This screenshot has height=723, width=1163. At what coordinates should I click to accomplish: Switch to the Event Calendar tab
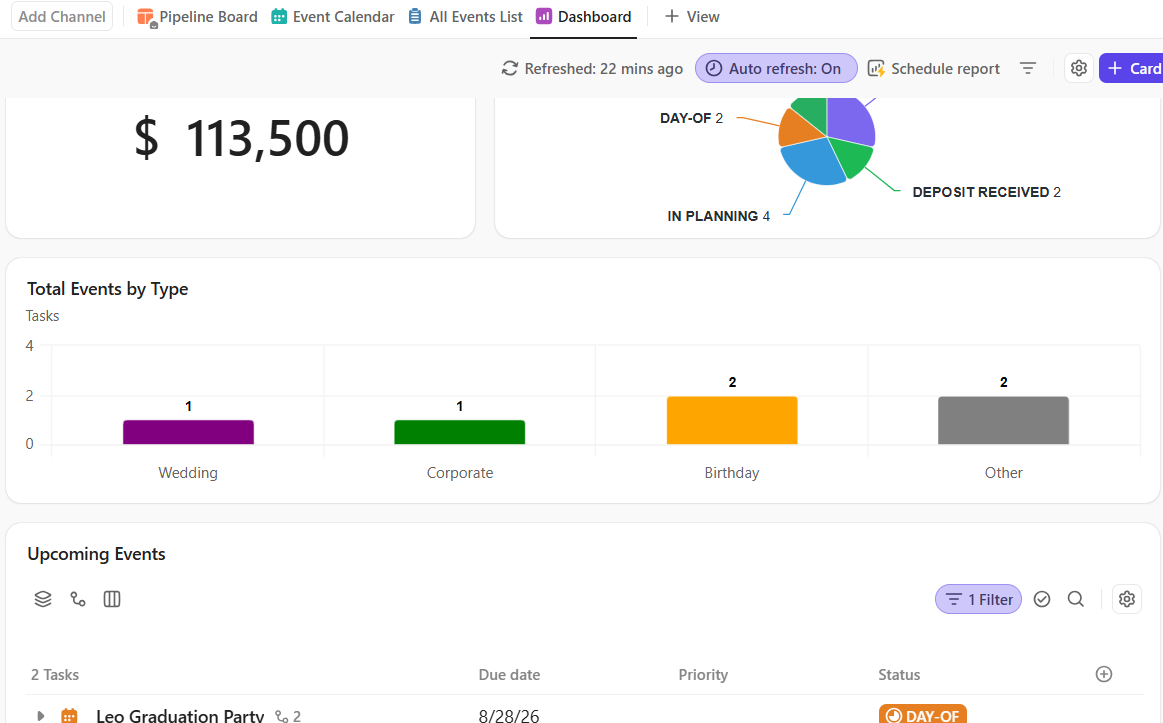click(332, 16)
